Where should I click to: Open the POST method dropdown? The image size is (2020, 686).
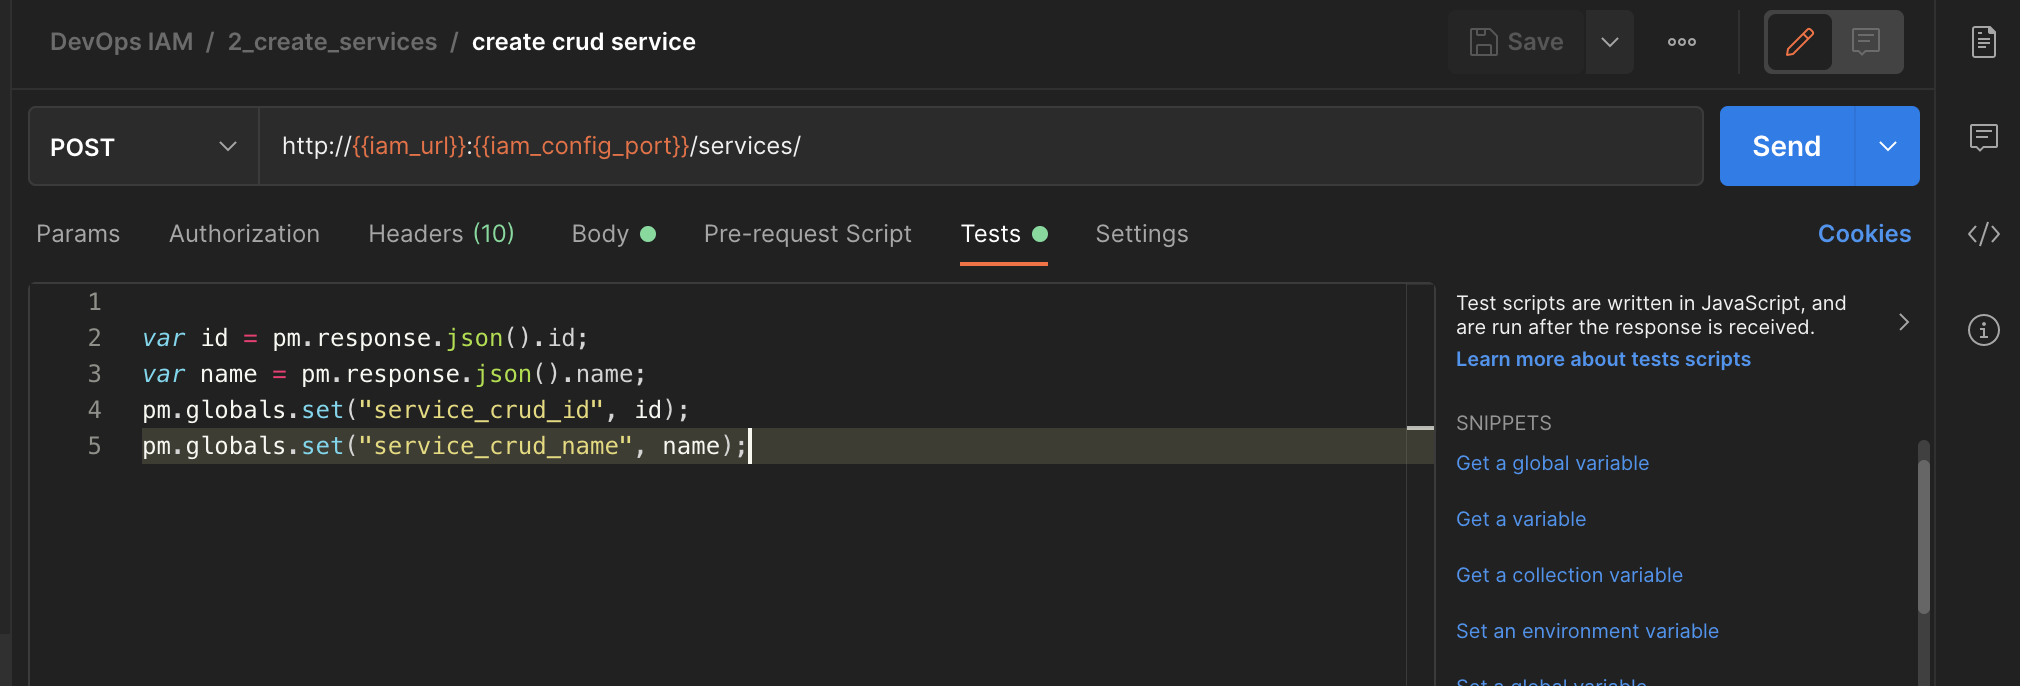coord(144,147)
